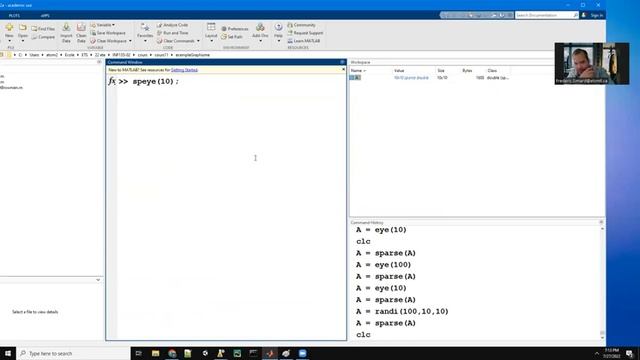
Task: Click the Layout icon
Action: tap(211, 27)
